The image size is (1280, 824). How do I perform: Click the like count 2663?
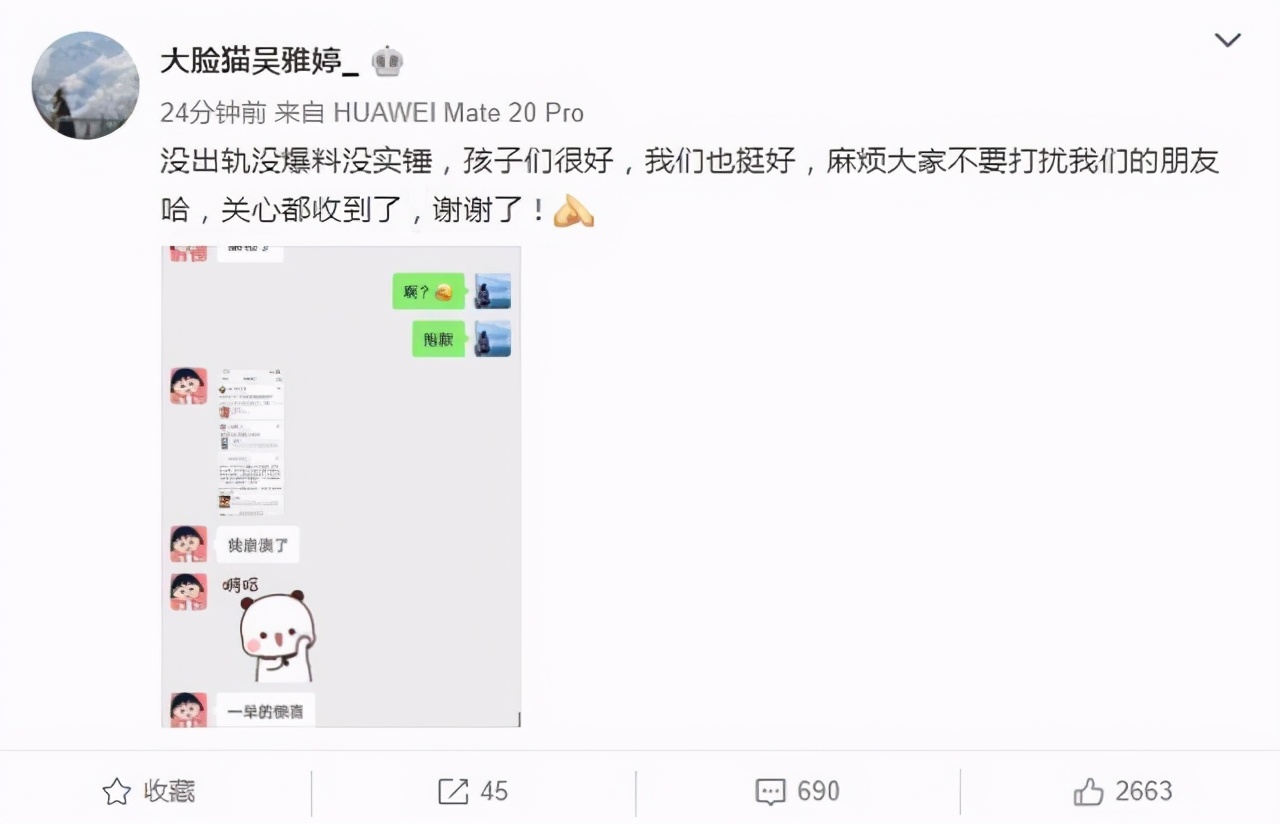(1143, 792)
